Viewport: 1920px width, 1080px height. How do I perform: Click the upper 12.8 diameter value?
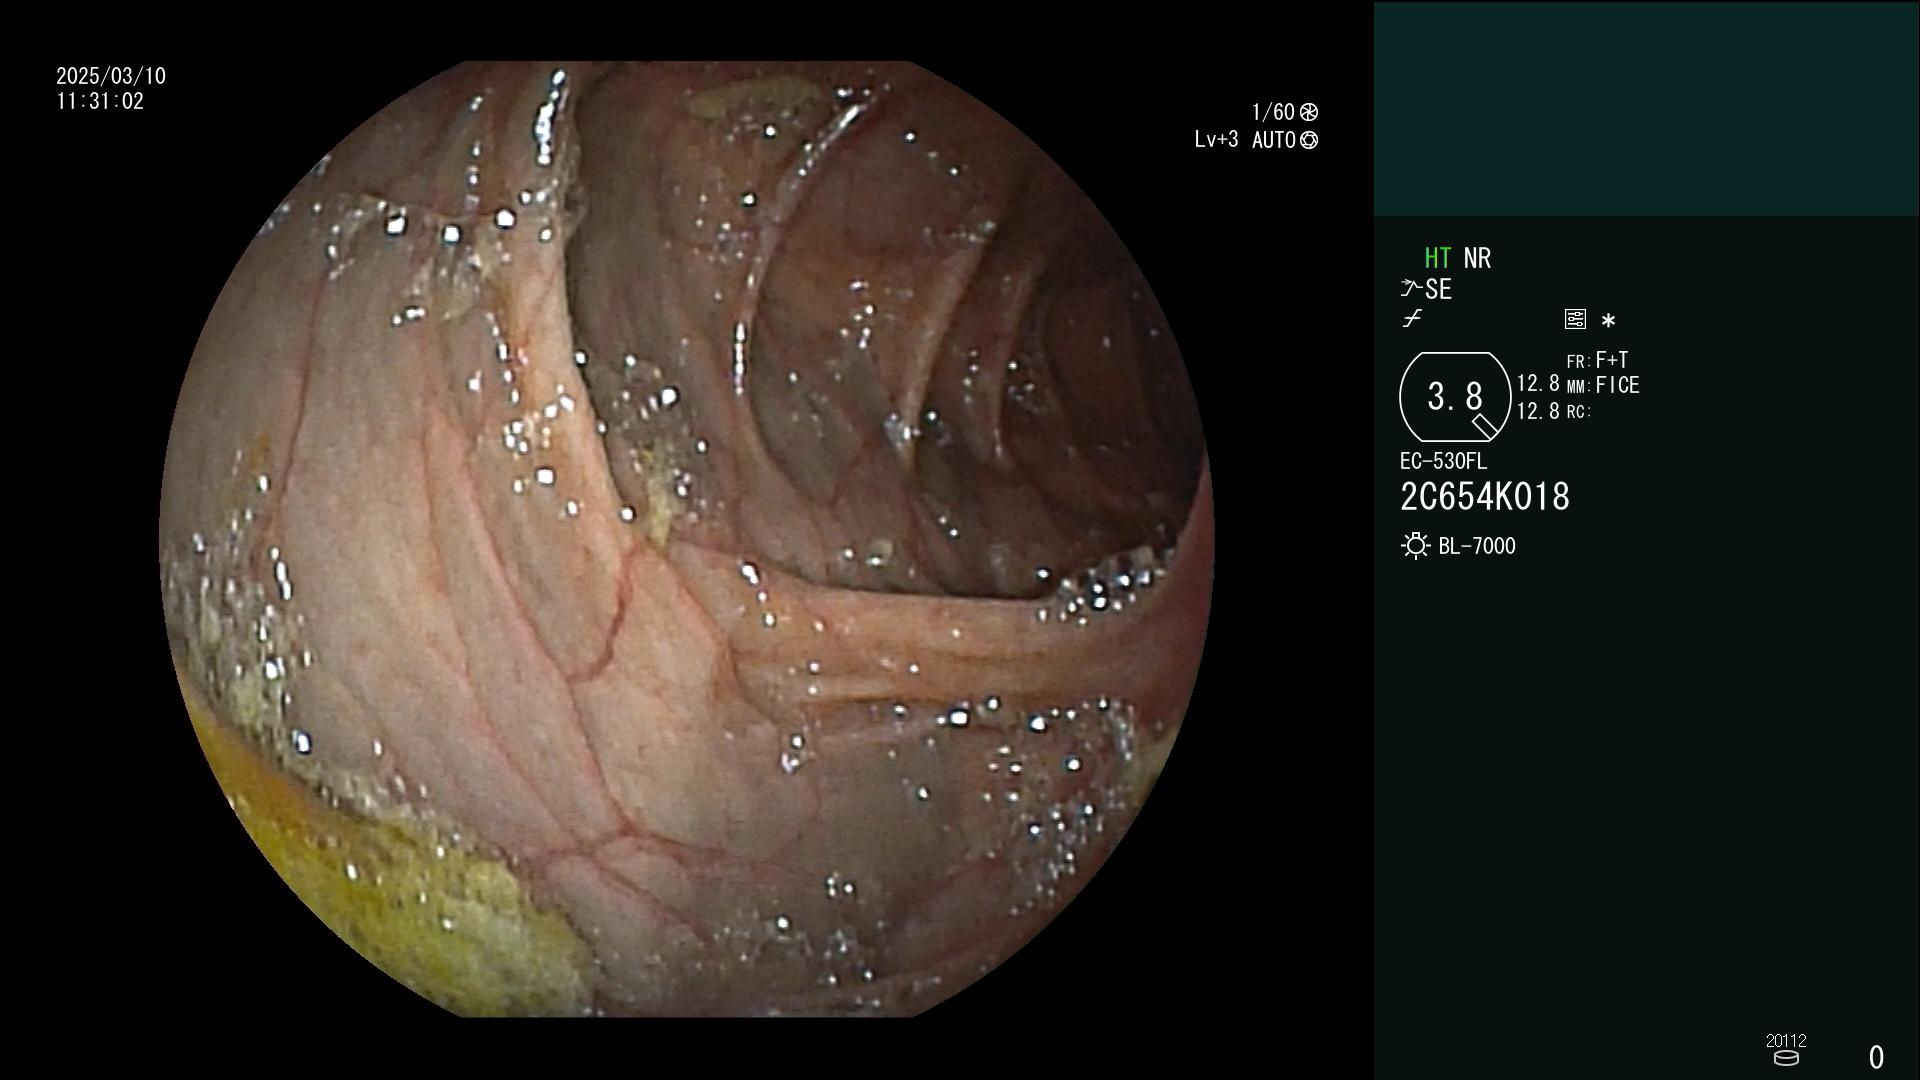(x=1538, y=383)
